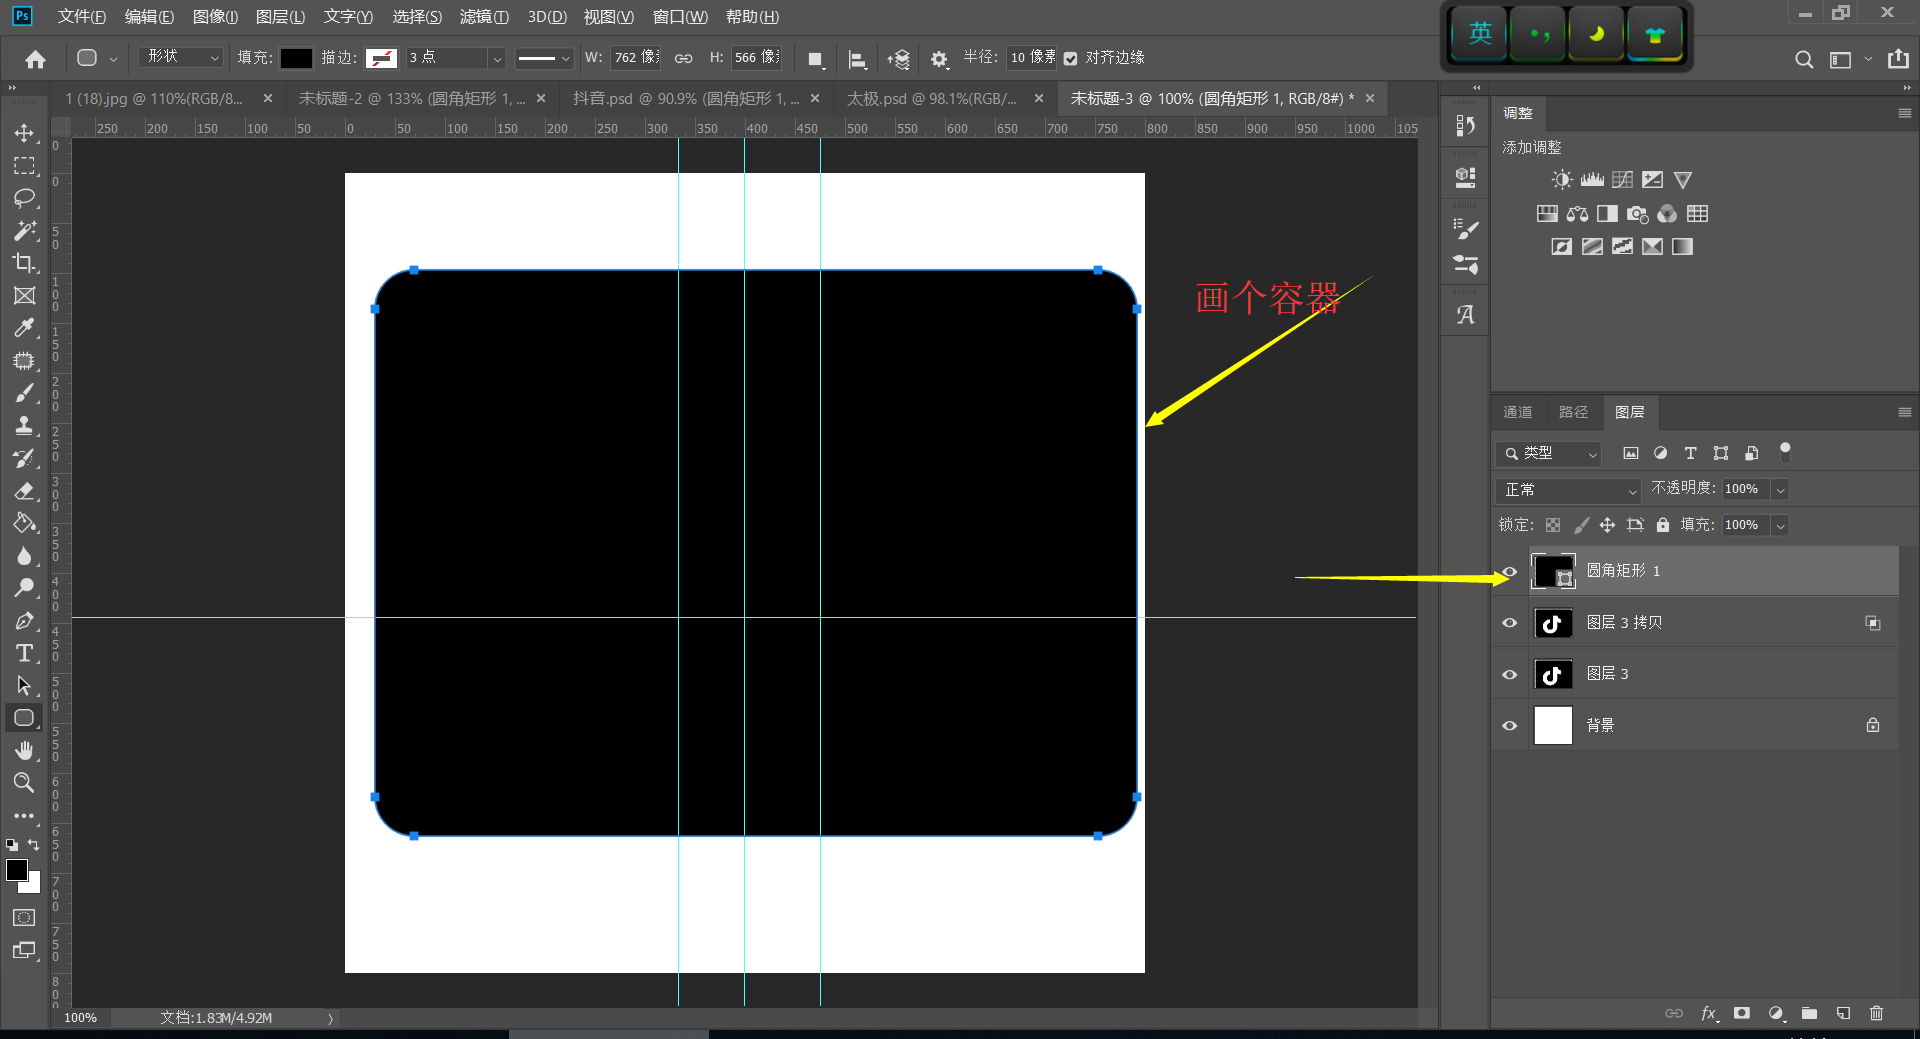Open Layers panel flyout menu
This screenshot has height=1039, width=1920.
pyautogui.click(x=1905, y=412)
